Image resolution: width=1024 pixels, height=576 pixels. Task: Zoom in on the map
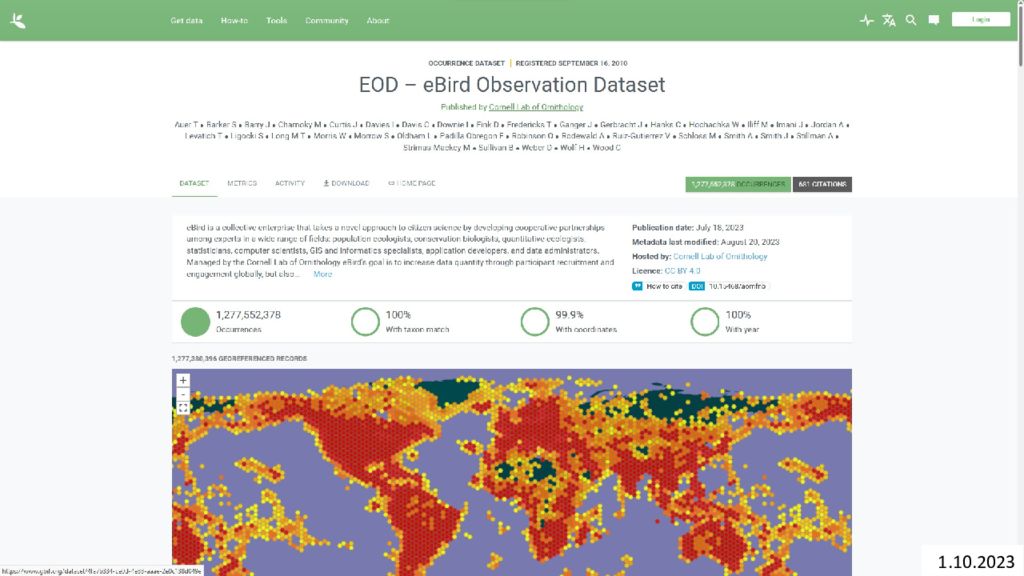(x=183, y=380)
